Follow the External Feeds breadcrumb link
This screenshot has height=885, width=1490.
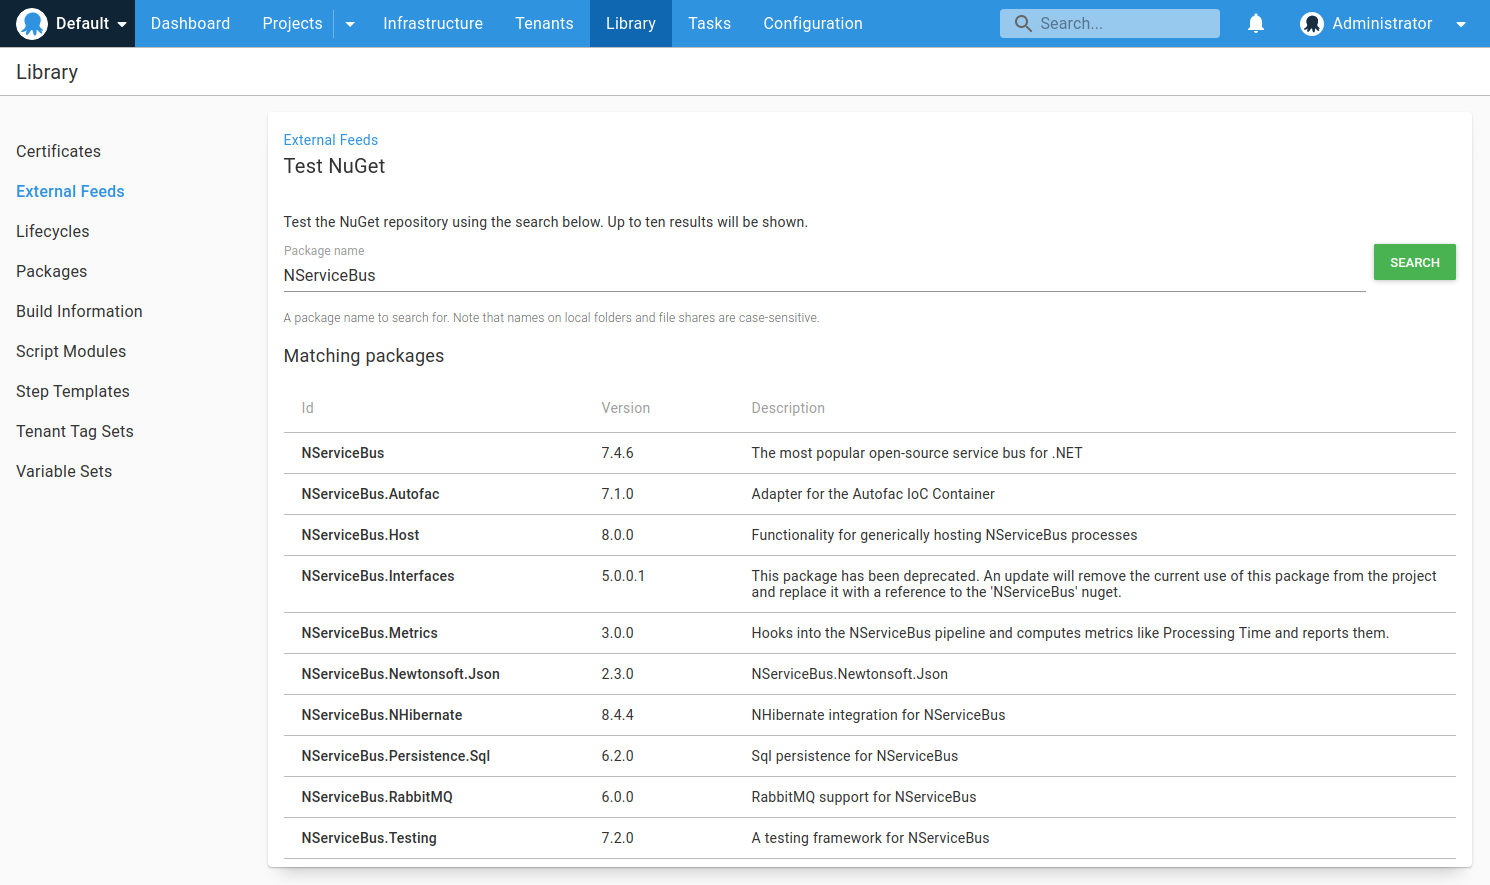pos(330,140)
